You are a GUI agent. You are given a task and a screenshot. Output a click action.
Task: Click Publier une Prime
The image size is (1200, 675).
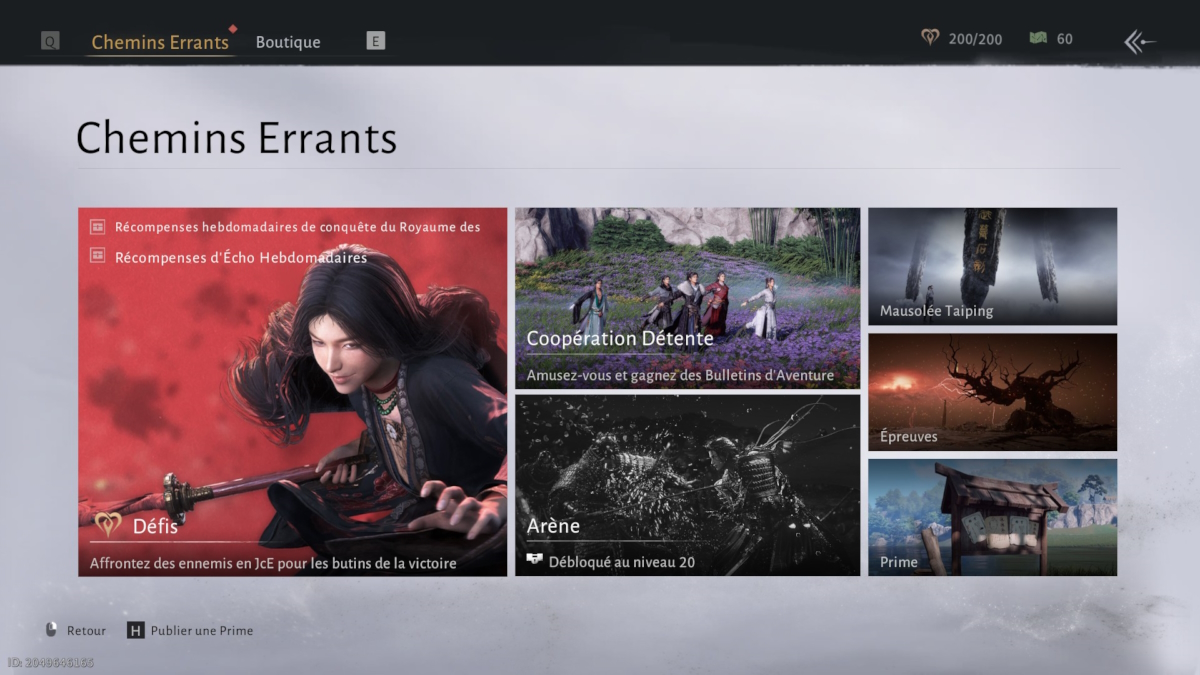coord(202,631)
